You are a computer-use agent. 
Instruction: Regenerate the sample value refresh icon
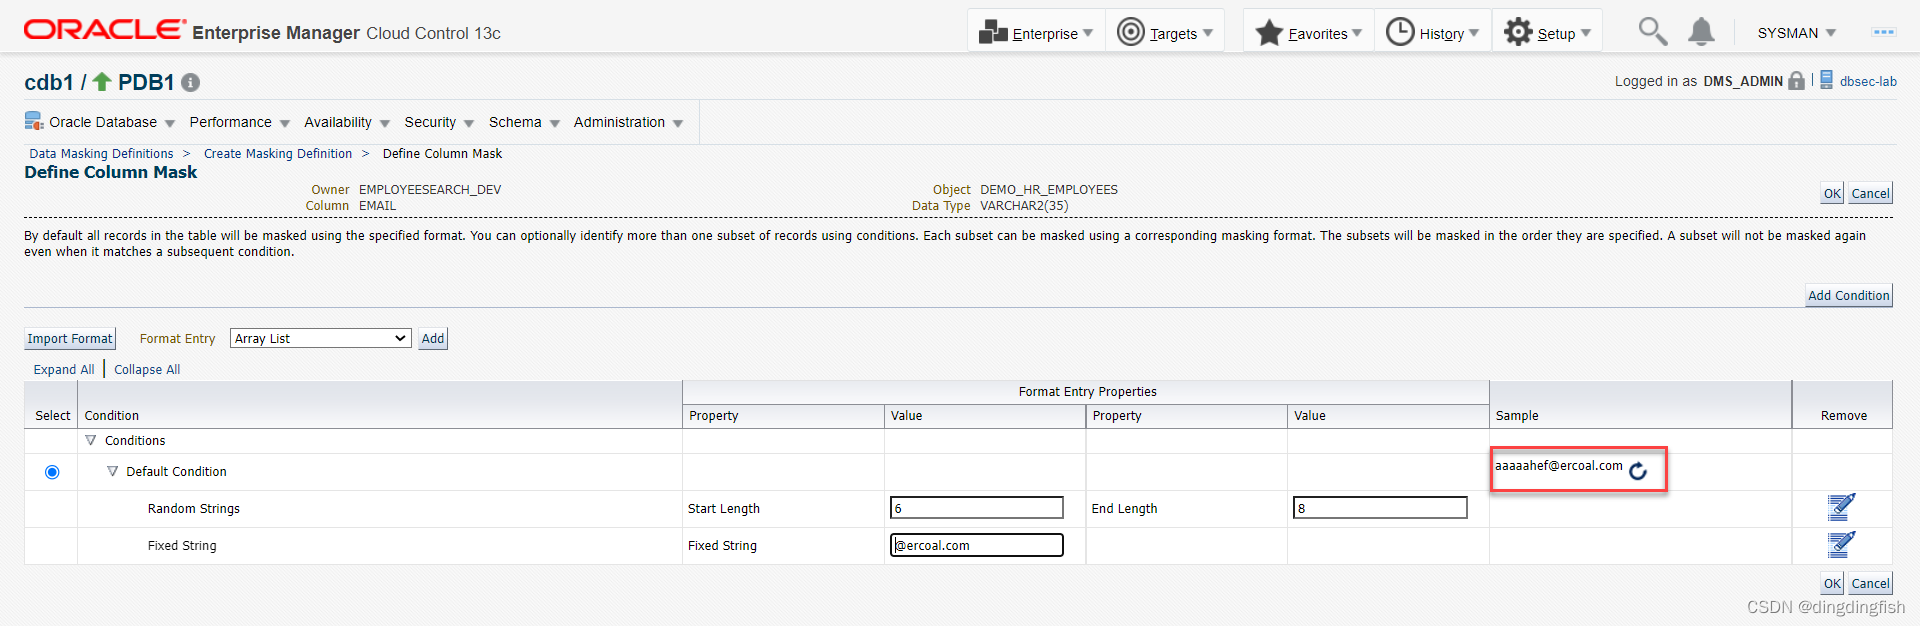(1638, 471)
